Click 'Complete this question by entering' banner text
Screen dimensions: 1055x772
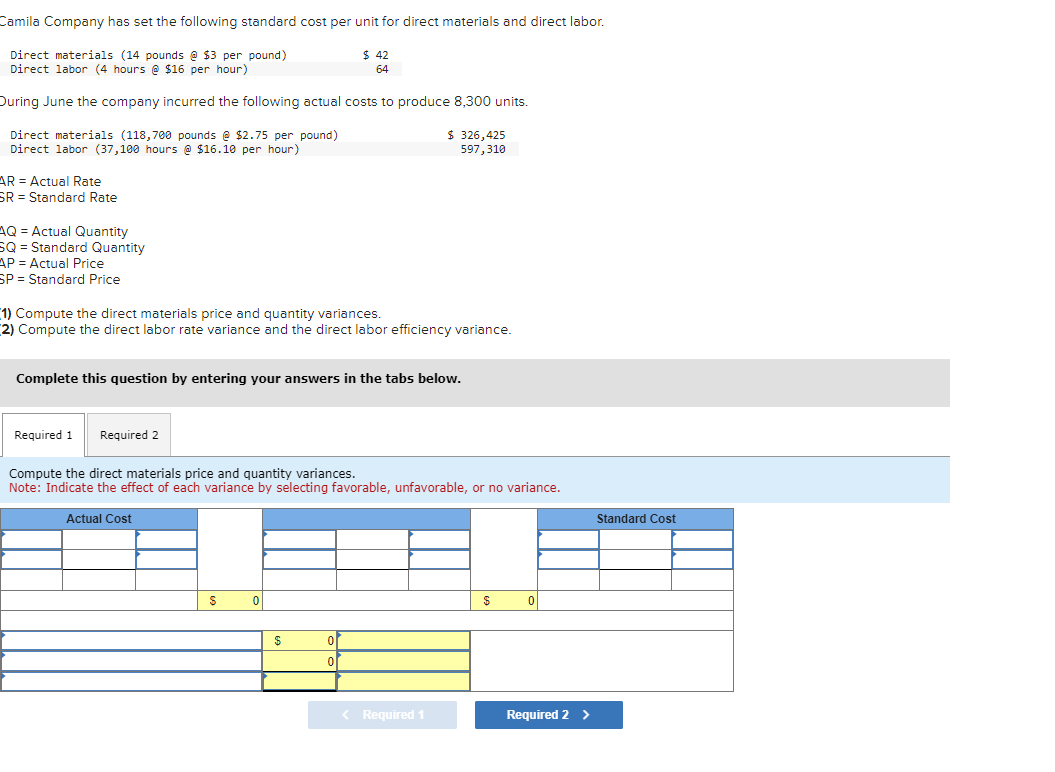pos(238,379)
